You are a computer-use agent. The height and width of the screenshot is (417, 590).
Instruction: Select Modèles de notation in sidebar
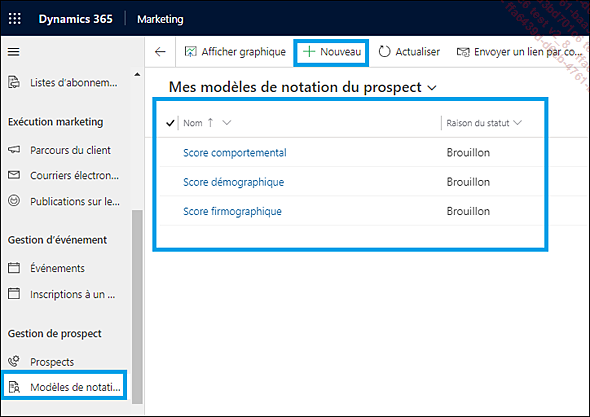64,387
